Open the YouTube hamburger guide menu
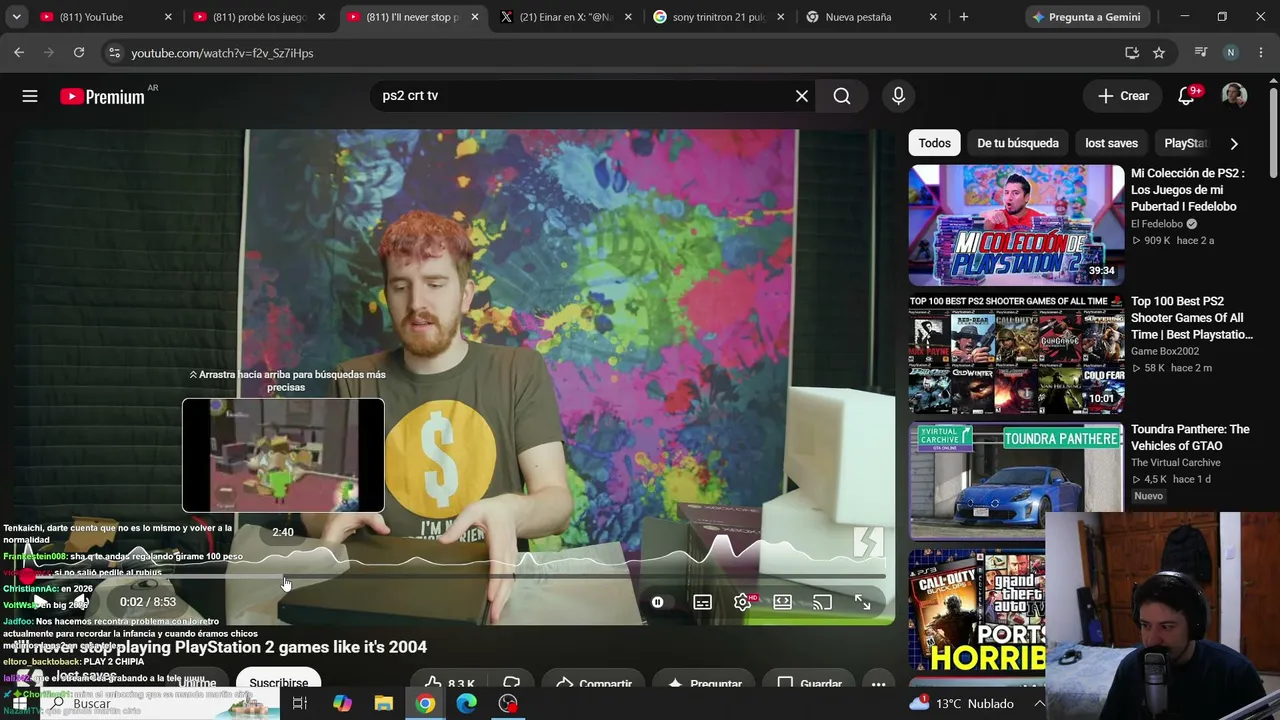This screenshot has width=1280, height=720. tap(30, 96)
